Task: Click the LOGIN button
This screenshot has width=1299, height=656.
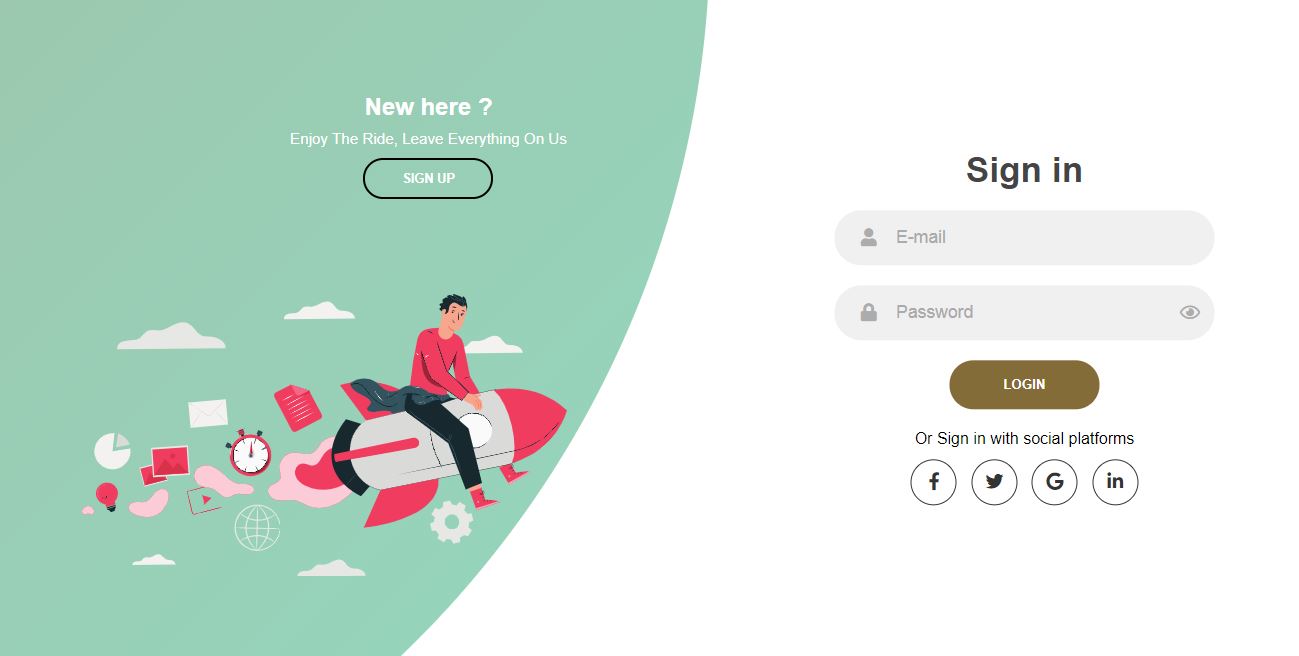Action: point(1024,384)
